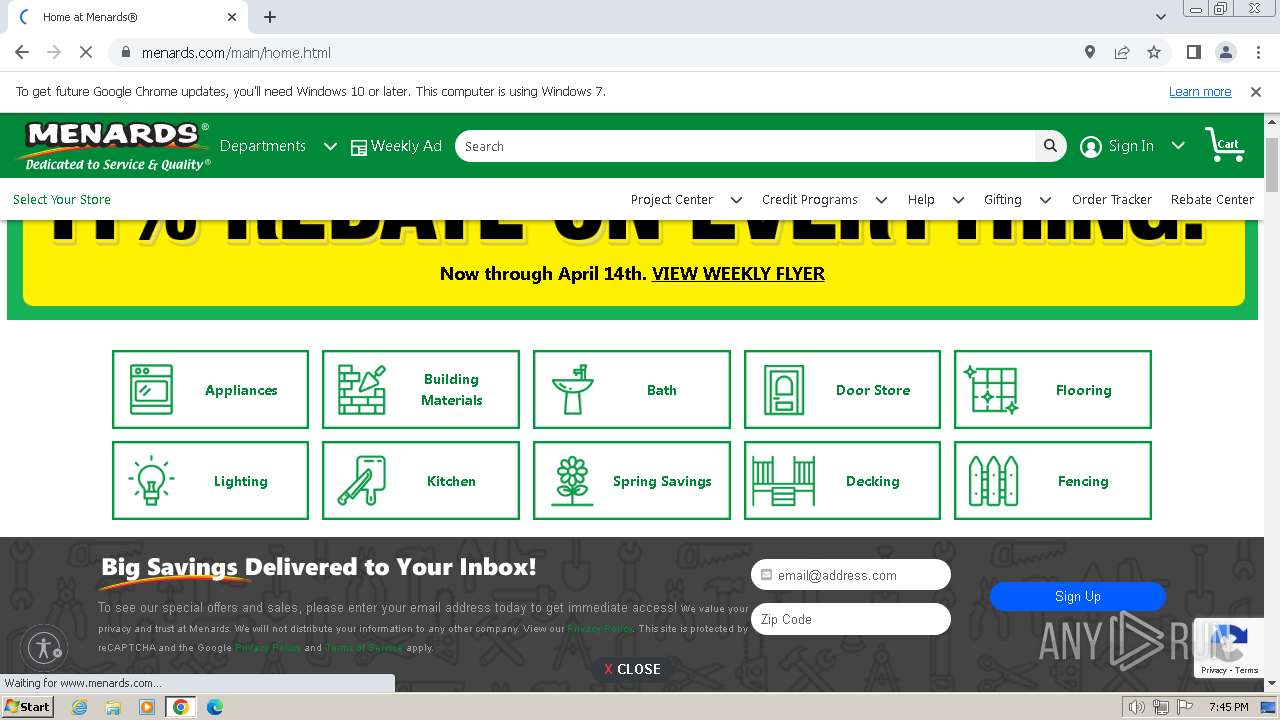Open the Decking category tile
Image resolution: width=1280 pixels, height=720 pixels.
842,481
